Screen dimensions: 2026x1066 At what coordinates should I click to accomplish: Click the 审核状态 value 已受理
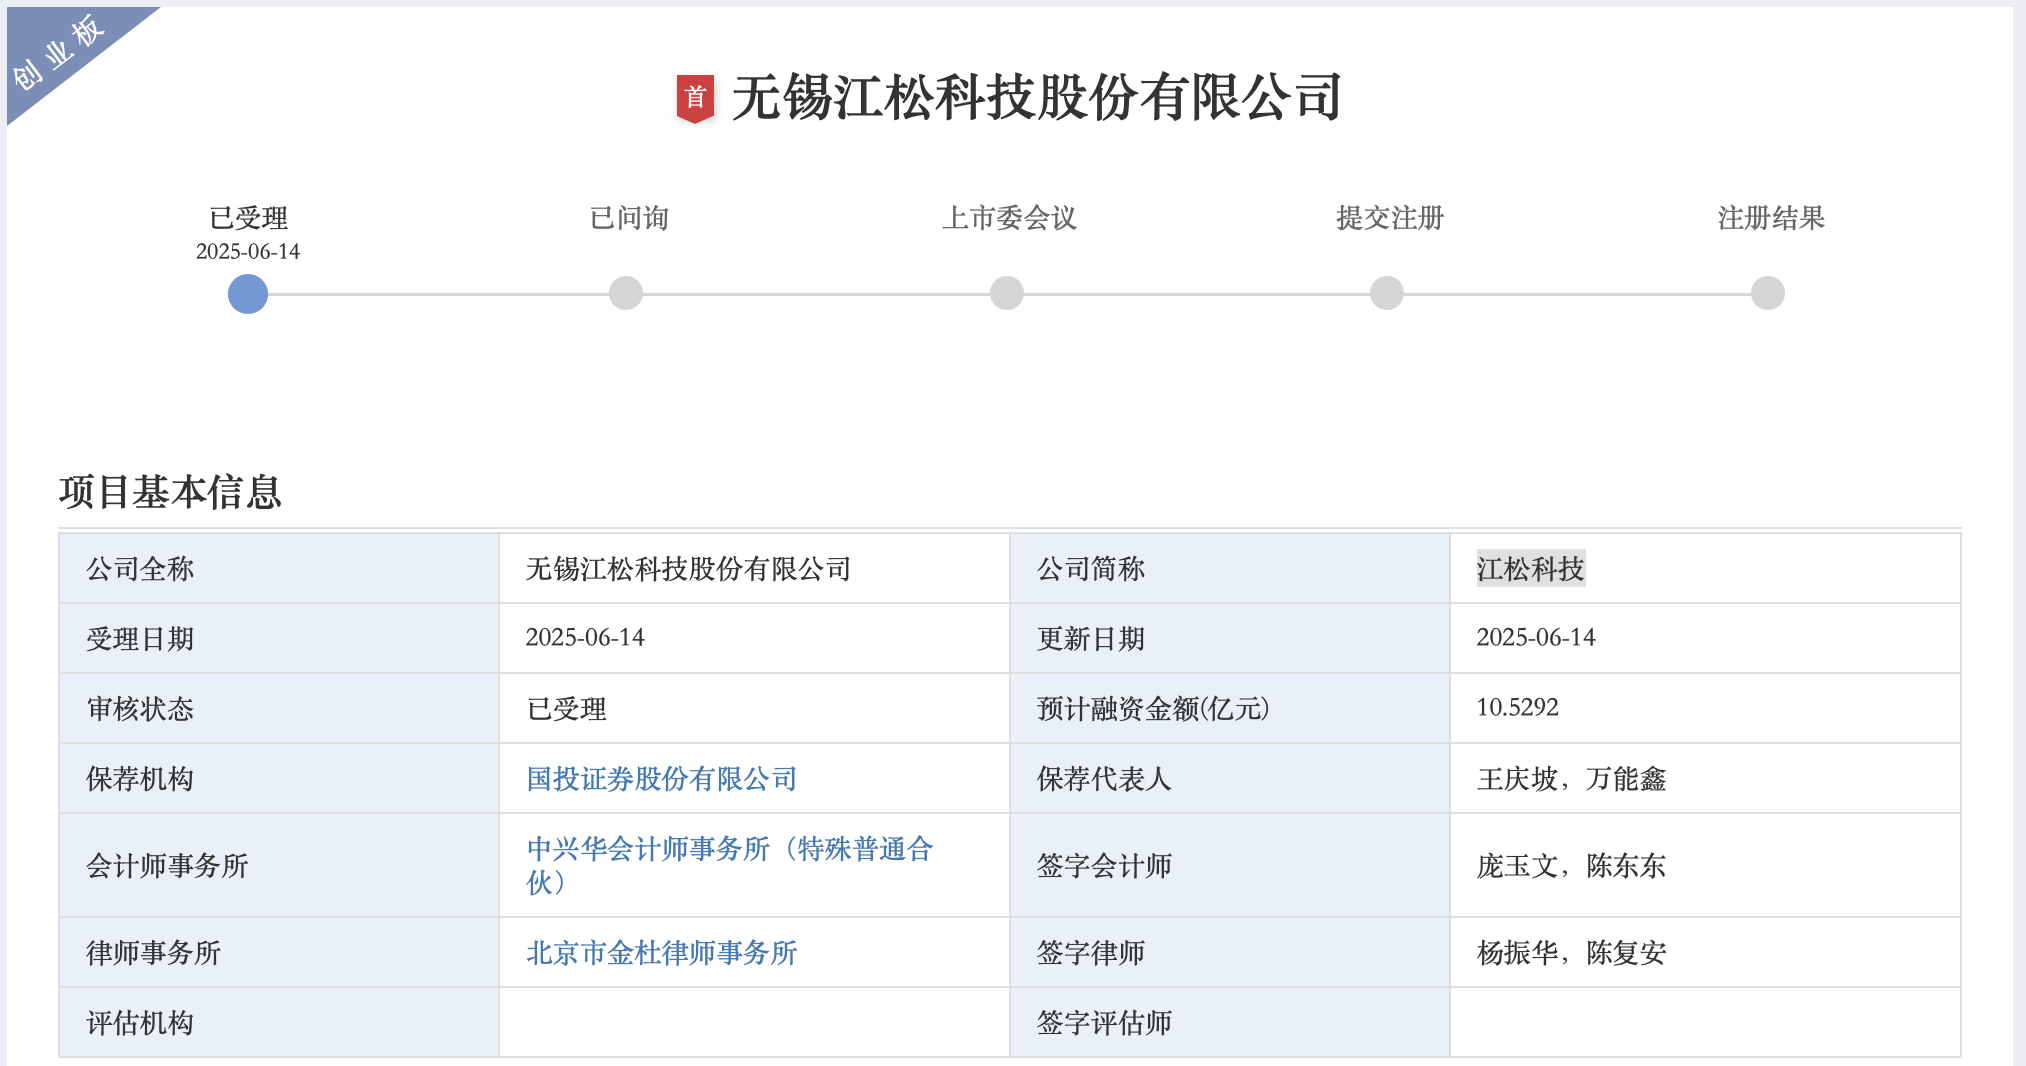[566, 709]
